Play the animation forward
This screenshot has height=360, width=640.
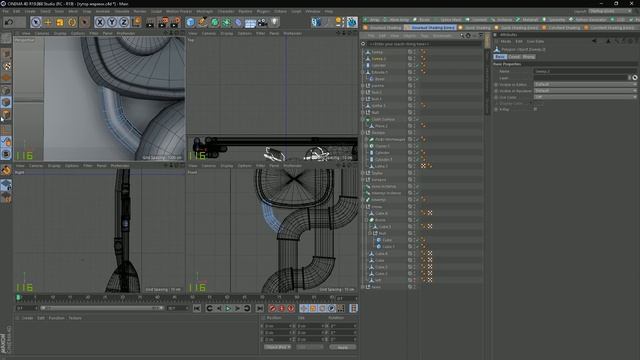228,308
